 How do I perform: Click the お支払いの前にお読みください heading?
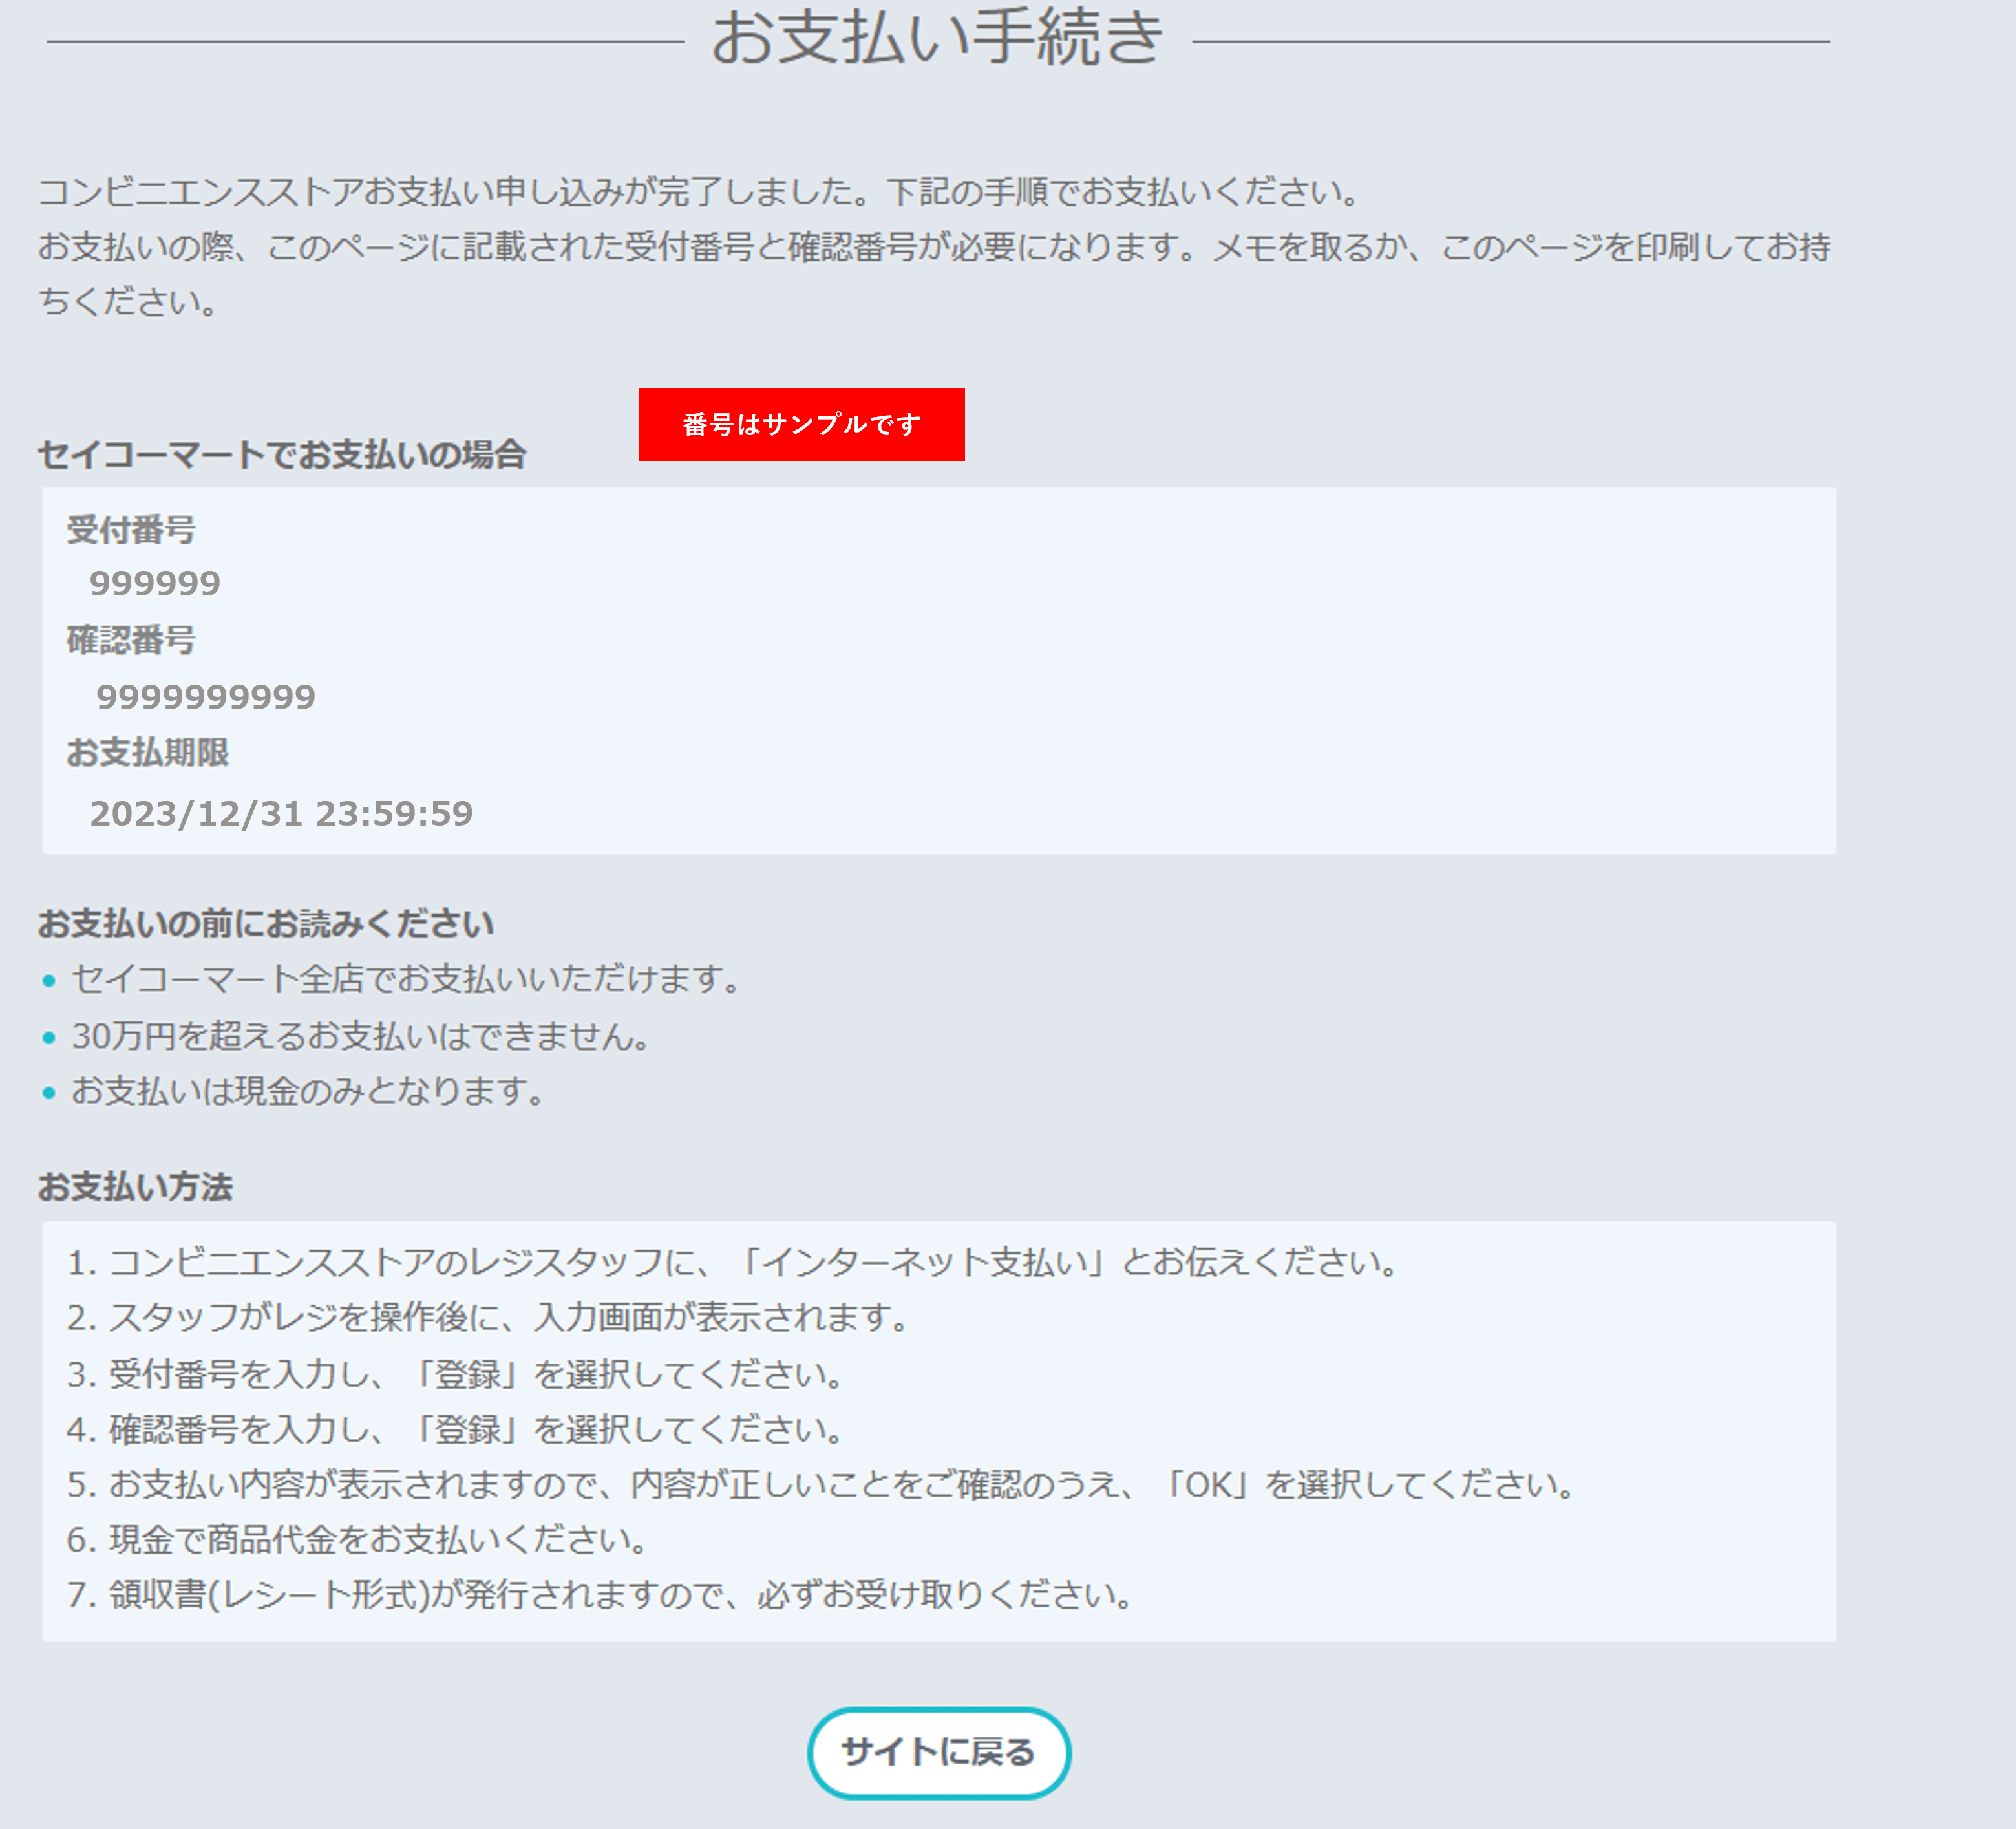(x=266, y=923)
